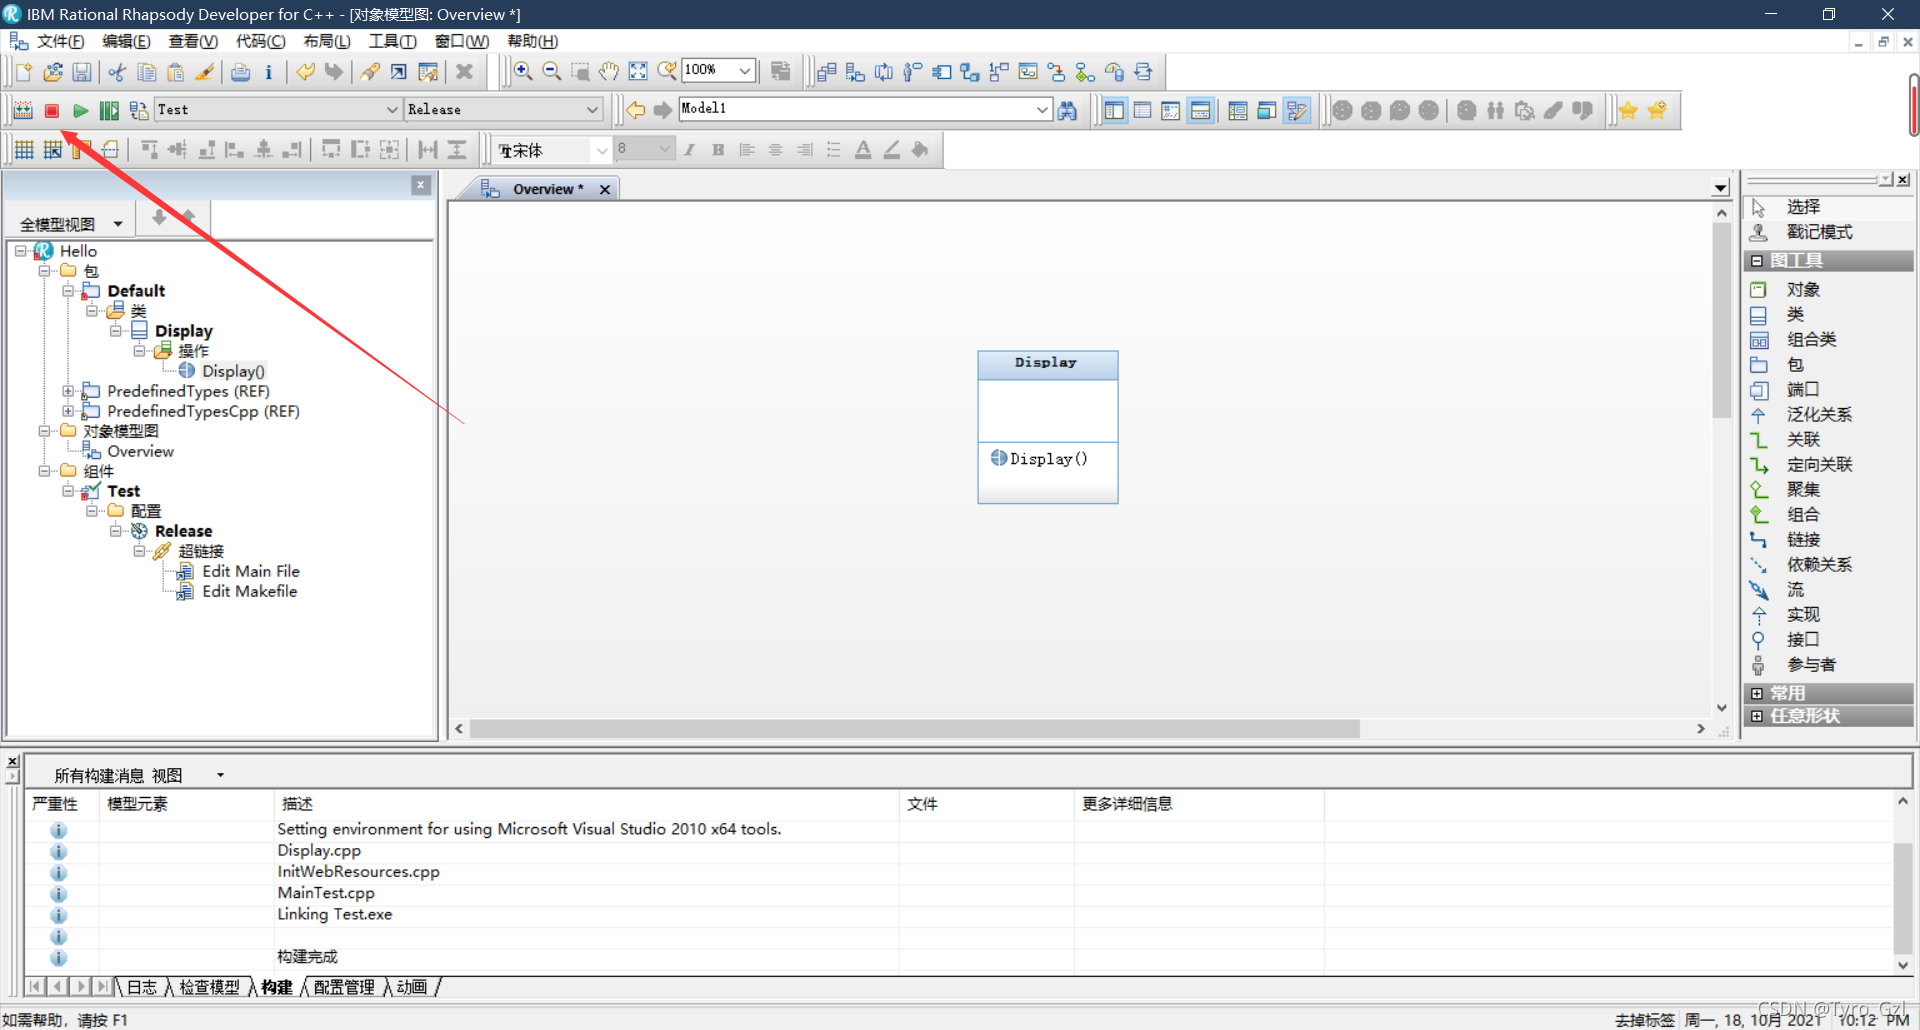Save the model with the floppy disk icon

[82, 72]
